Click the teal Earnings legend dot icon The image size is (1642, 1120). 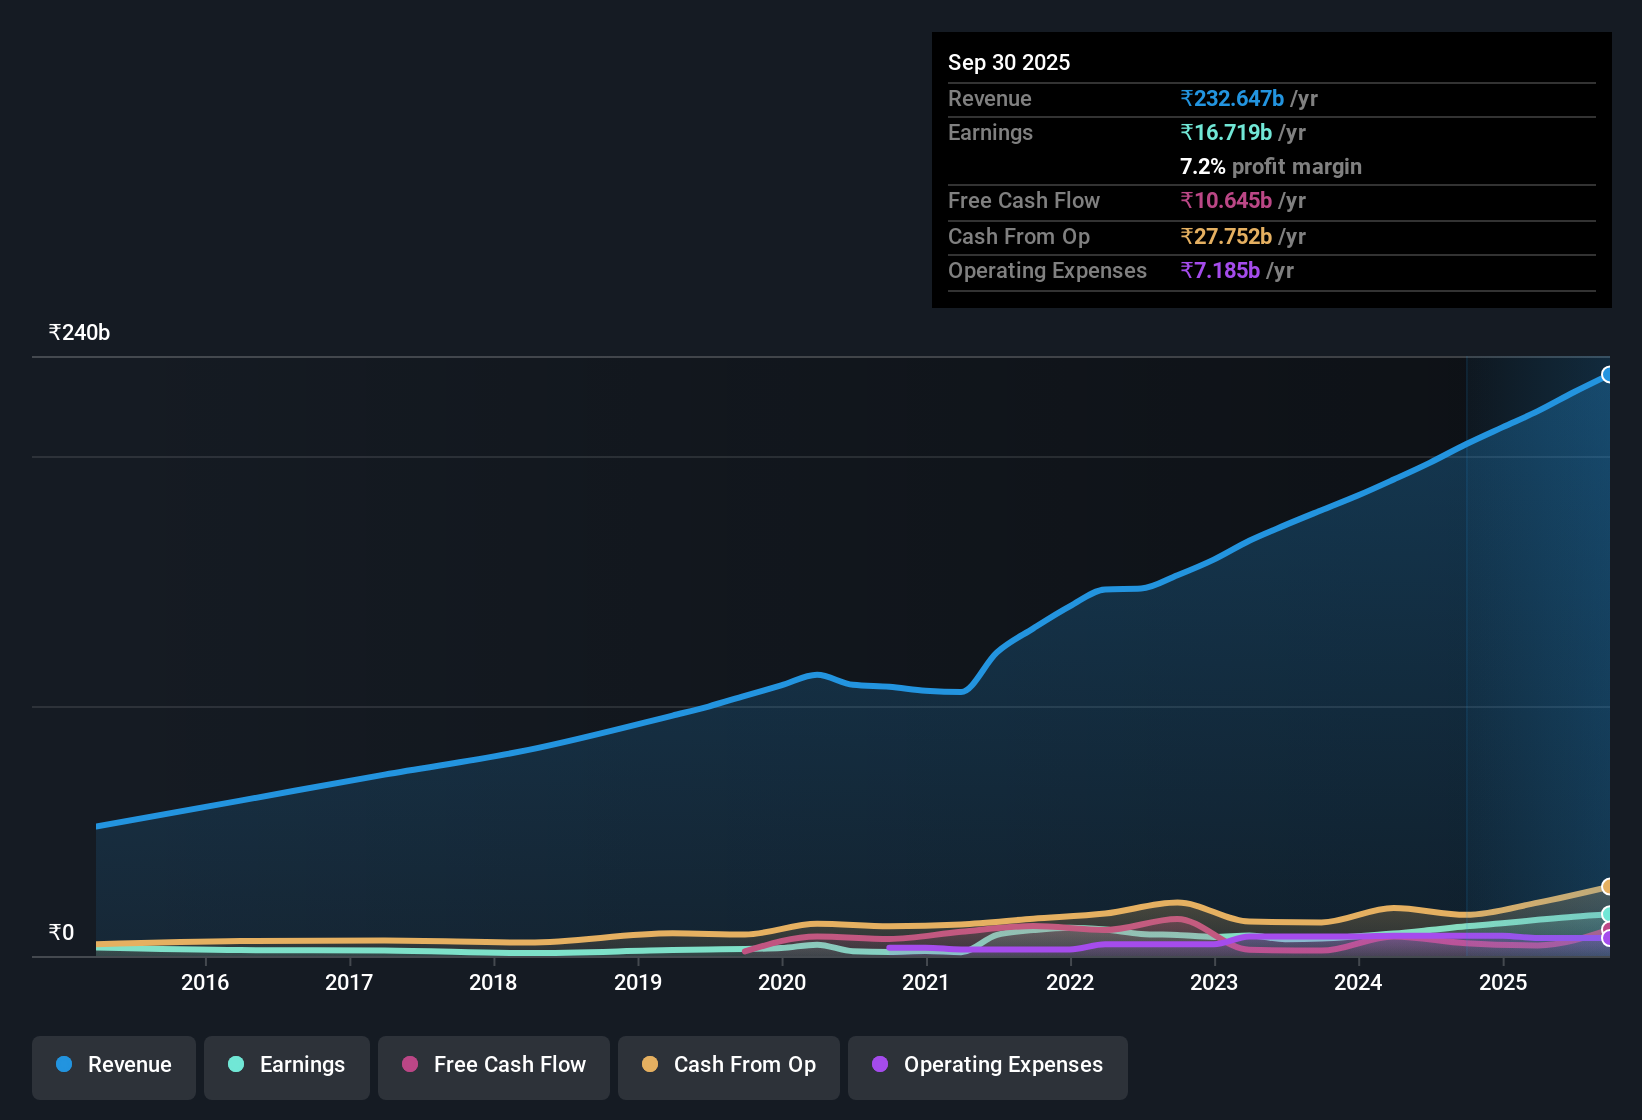(x=236, y=1065)
